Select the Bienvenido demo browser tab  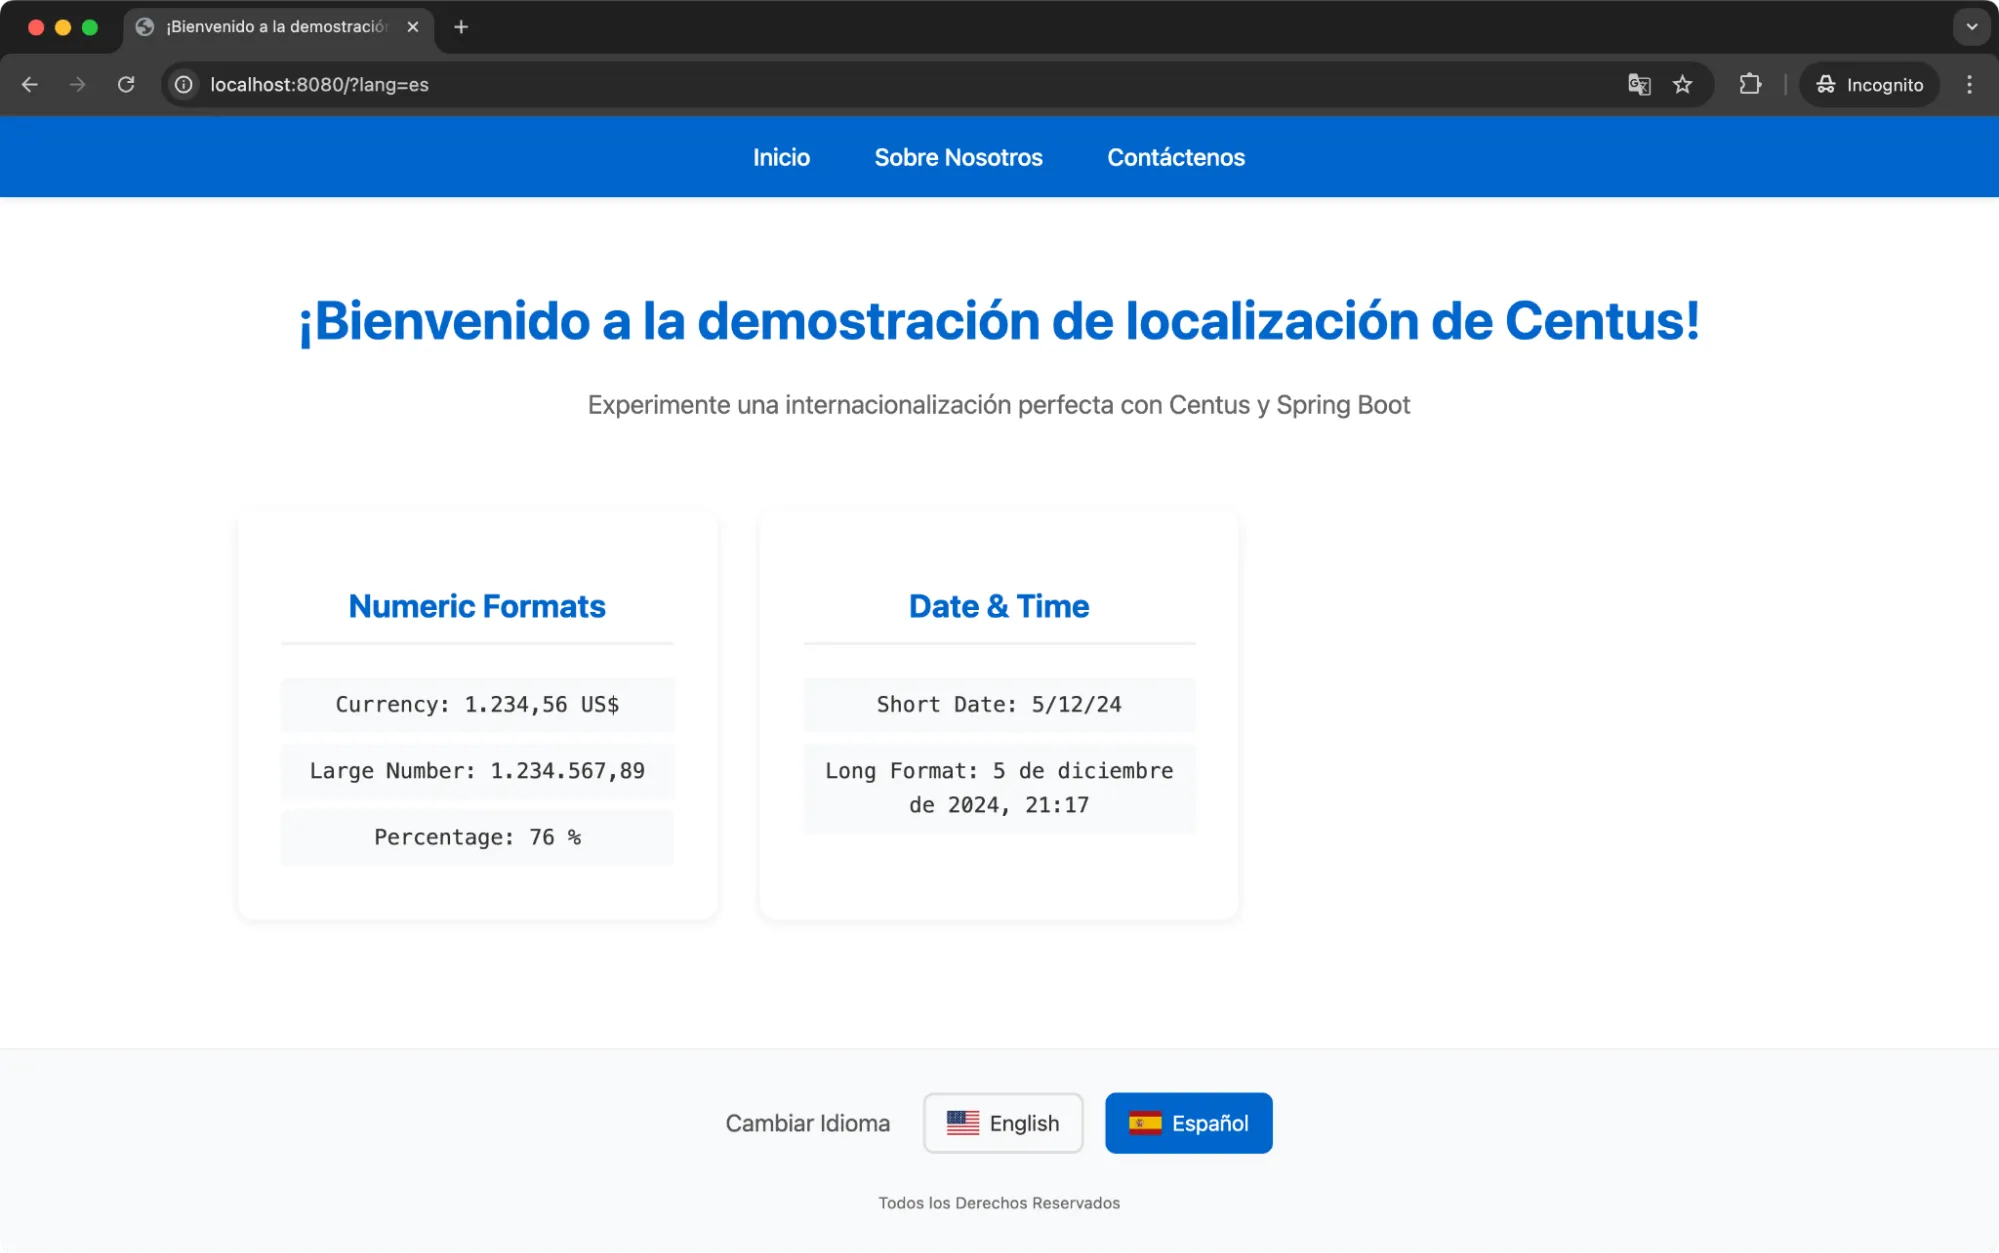(270, 27)
